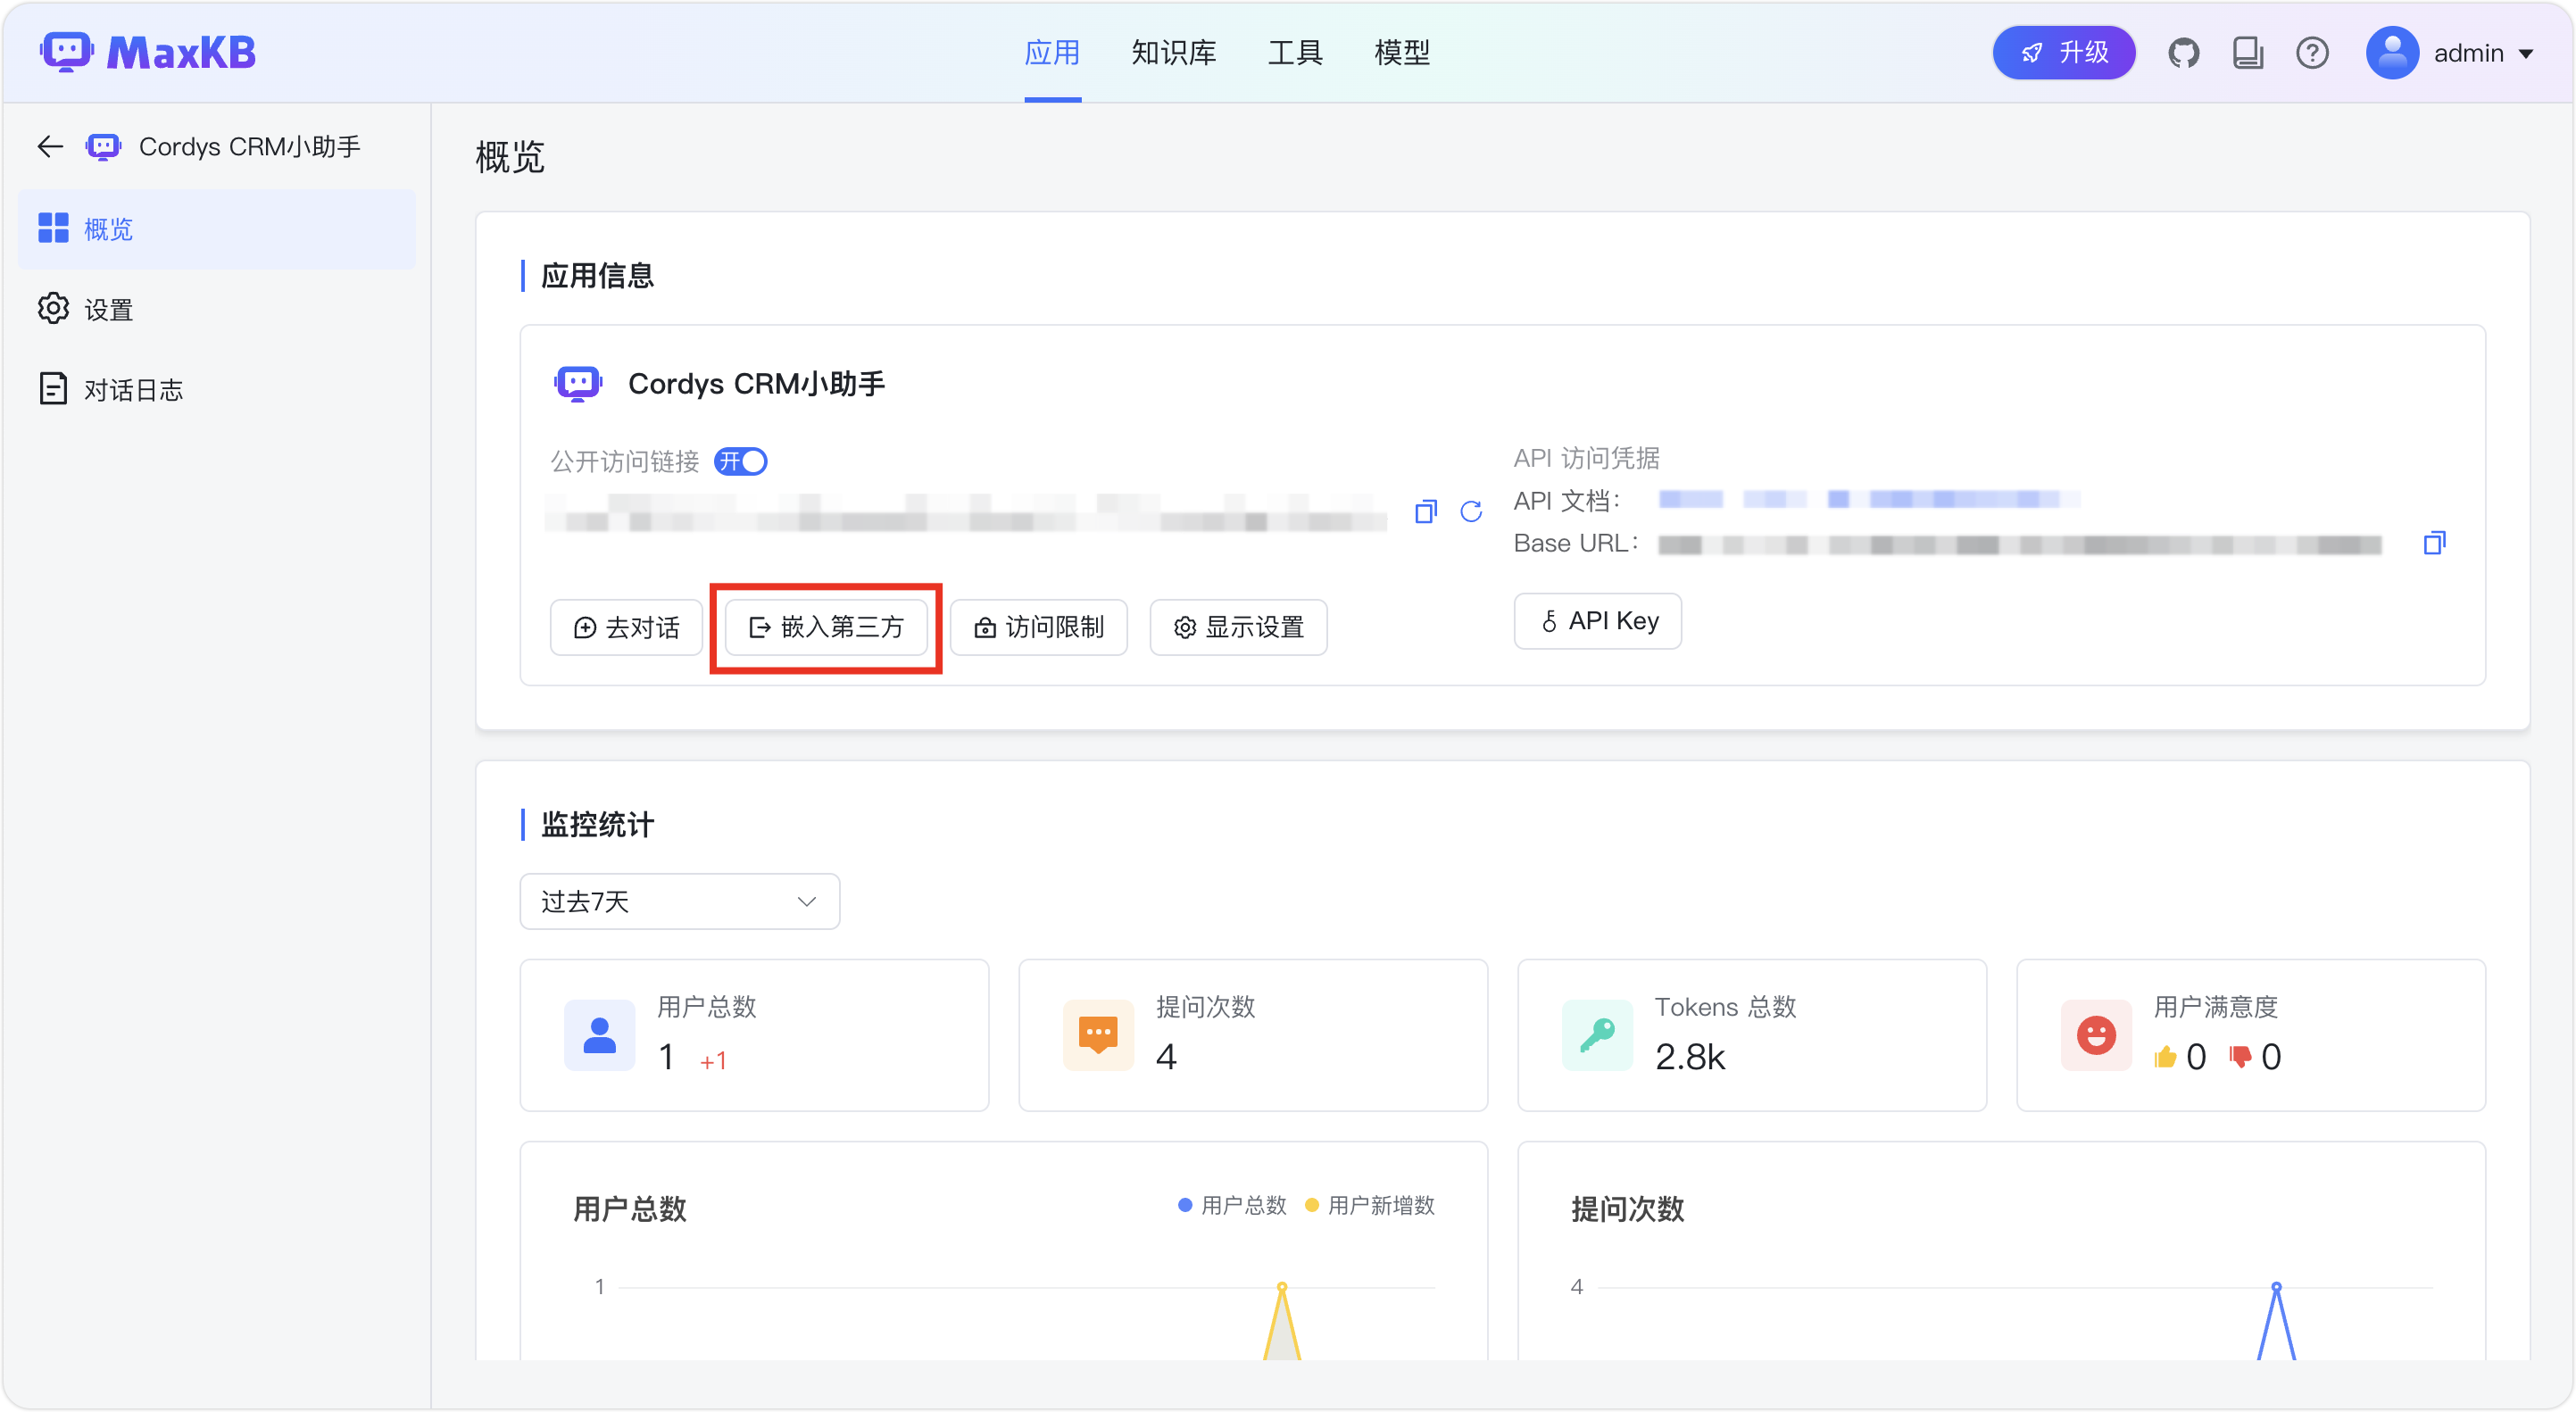The width and height of the screenshot is (2576, 1412).
Task: Open the MaxKB GitHub repository icon
Action: tap(2184, 53)
